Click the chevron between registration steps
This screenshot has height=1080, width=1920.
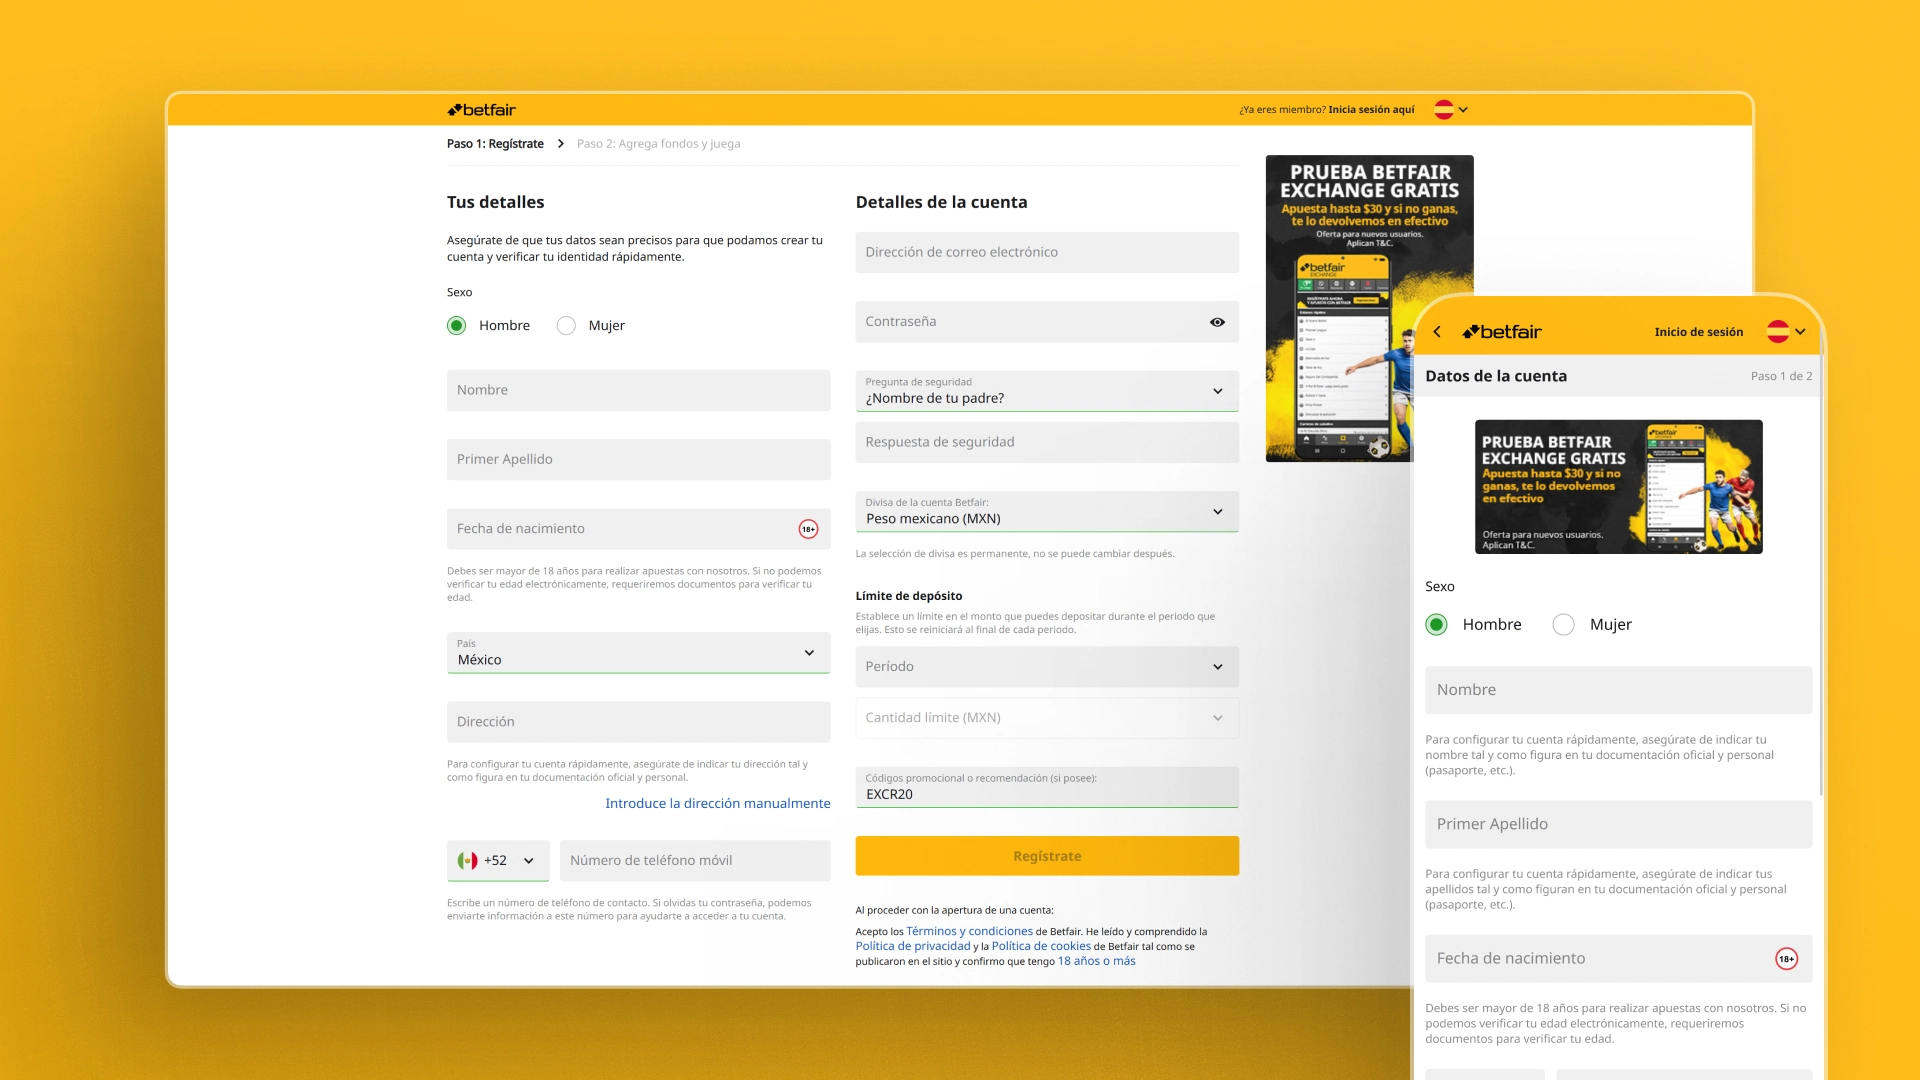point(560,144)
